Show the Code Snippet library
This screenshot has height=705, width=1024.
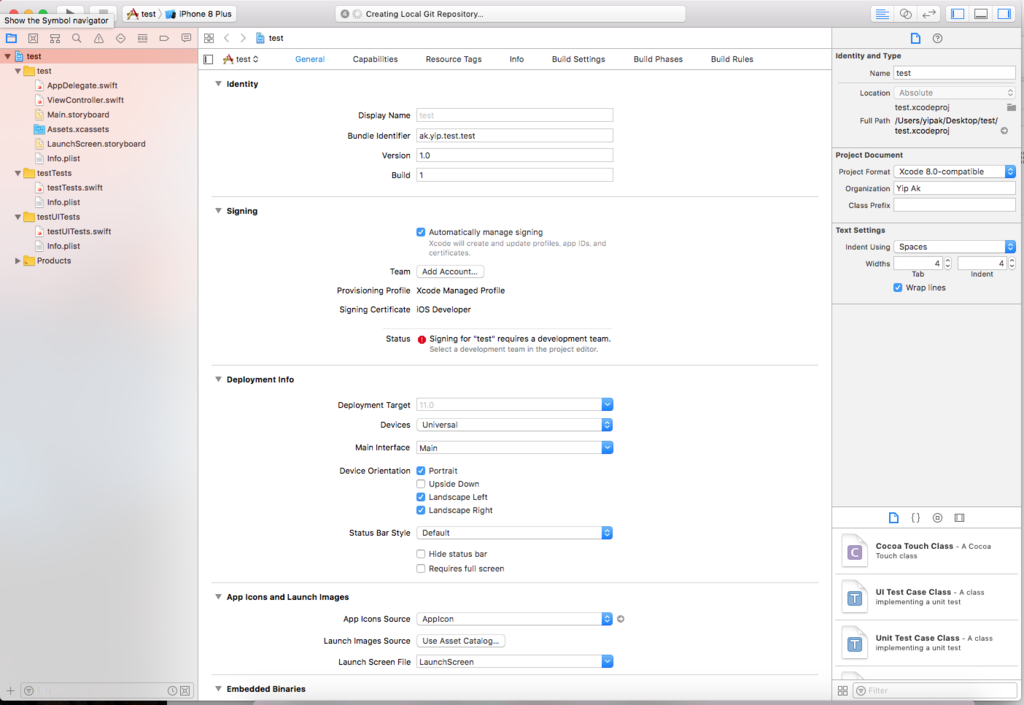(x=916, y=518)
